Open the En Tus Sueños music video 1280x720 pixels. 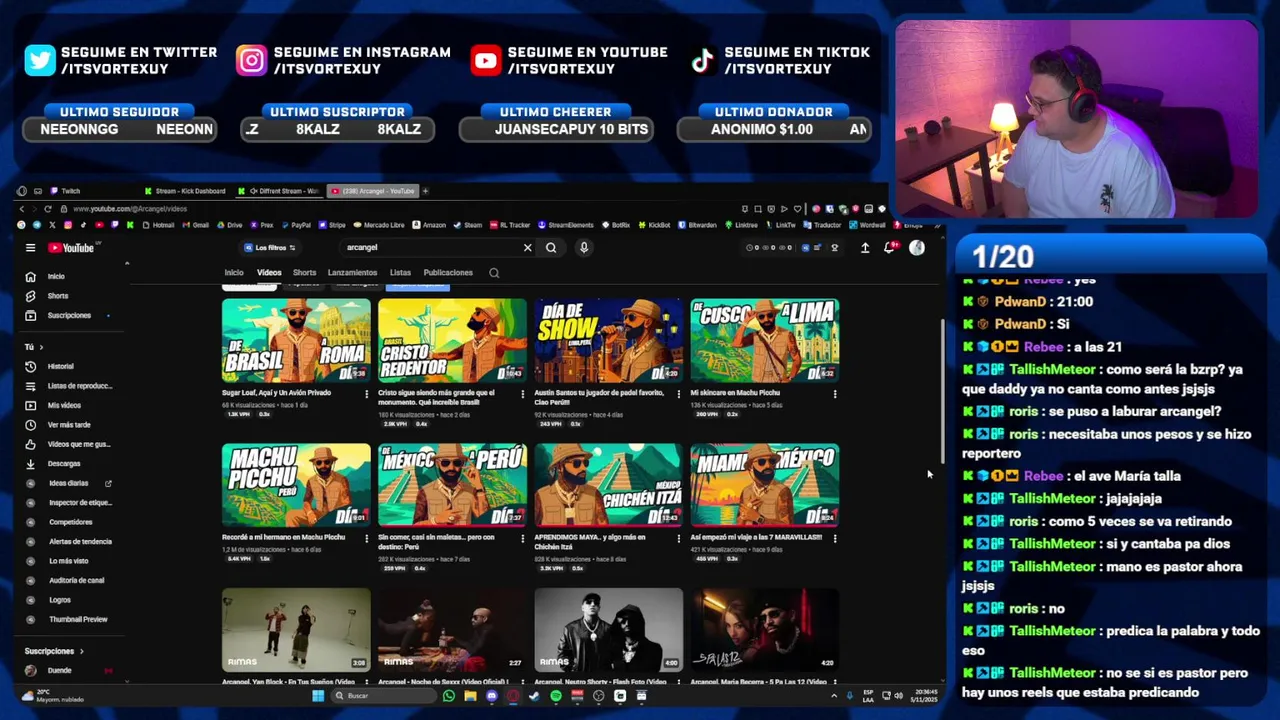tap(296, 629)
